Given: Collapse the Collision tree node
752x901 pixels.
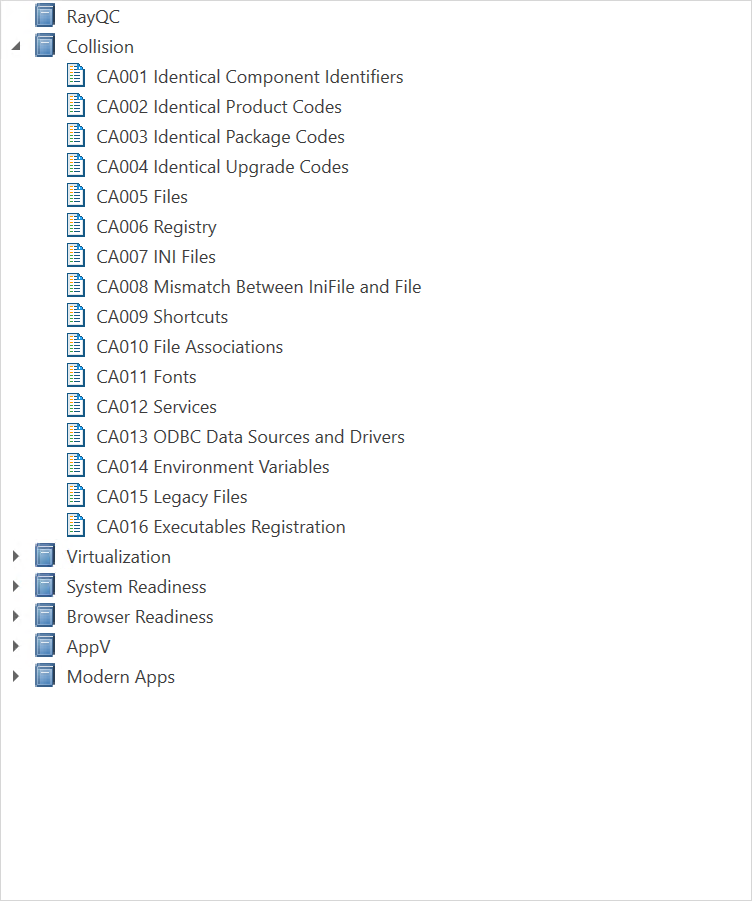Looking at the screenshot, I should coord(14,45).
